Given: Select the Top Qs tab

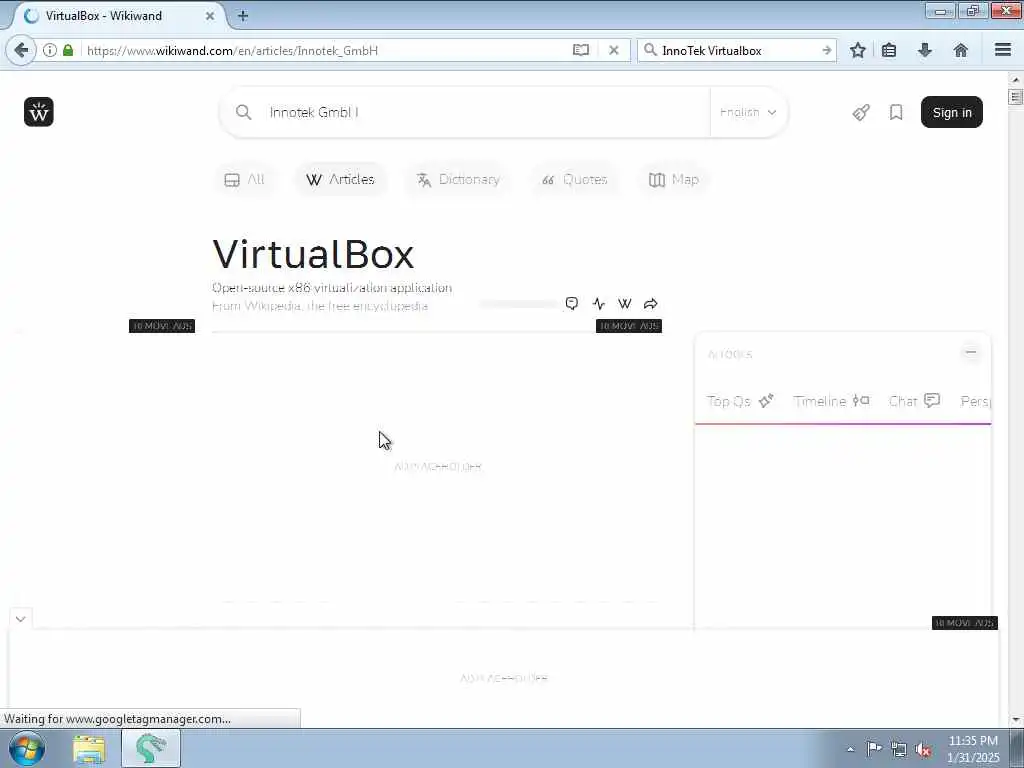Looking at the screenshot, I should (740, 401).
